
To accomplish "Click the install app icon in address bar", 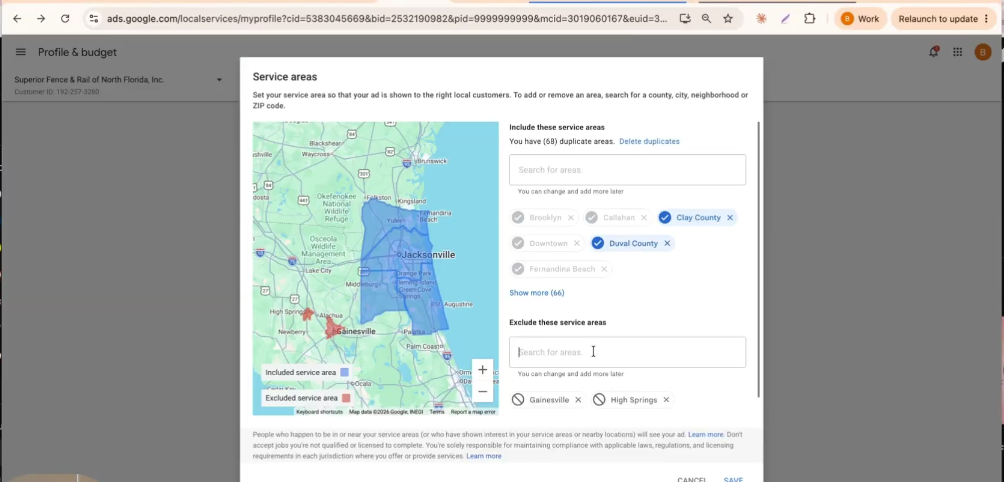I will (684, 19).
